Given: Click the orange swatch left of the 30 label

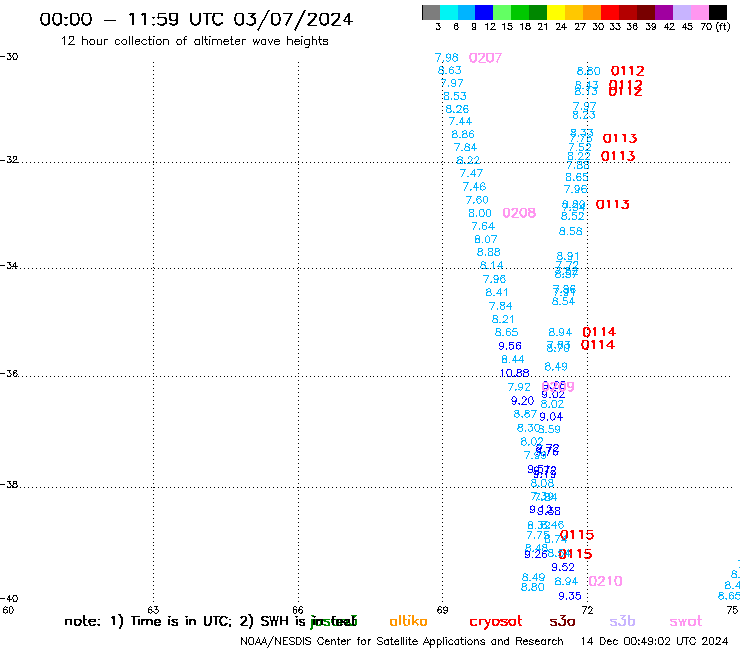Looking at the screenshot, I should [592, 12].
